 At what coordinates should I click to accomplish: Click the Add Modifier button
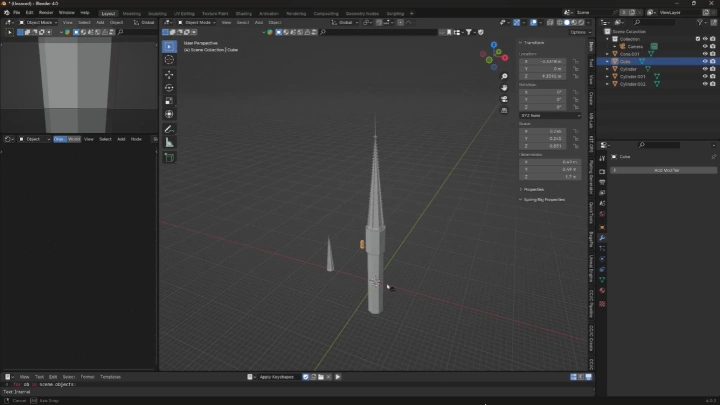pos(666,170)
